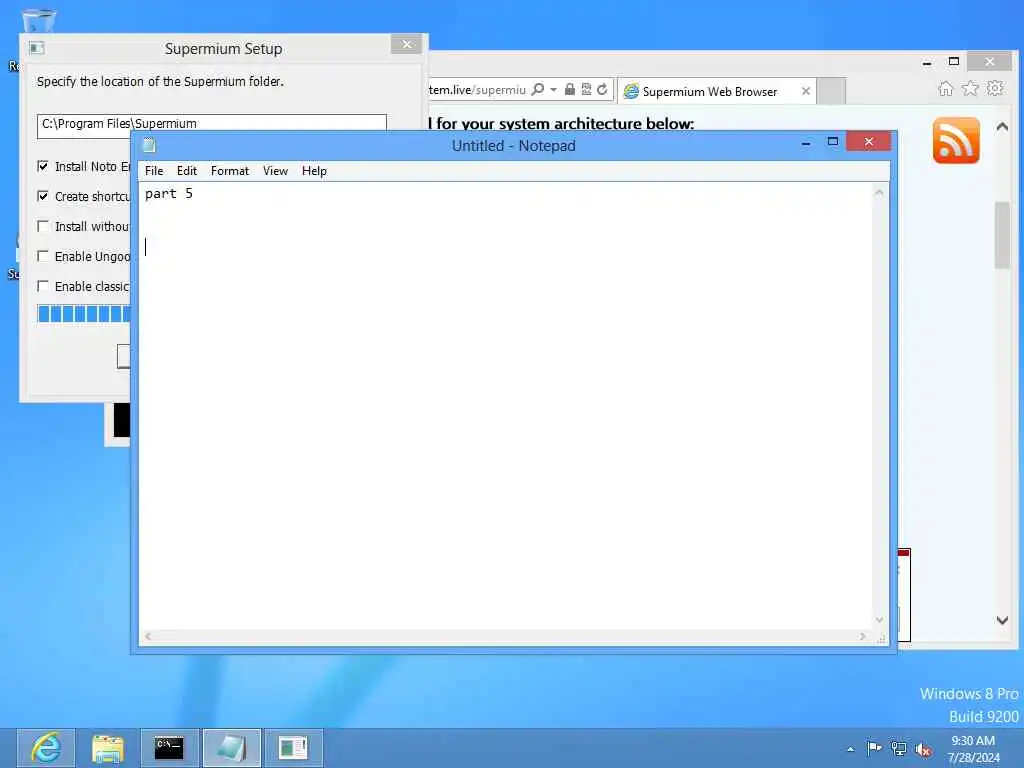Show hidden tray icons arrow
1024x768 pixels.
click(850, 749)
